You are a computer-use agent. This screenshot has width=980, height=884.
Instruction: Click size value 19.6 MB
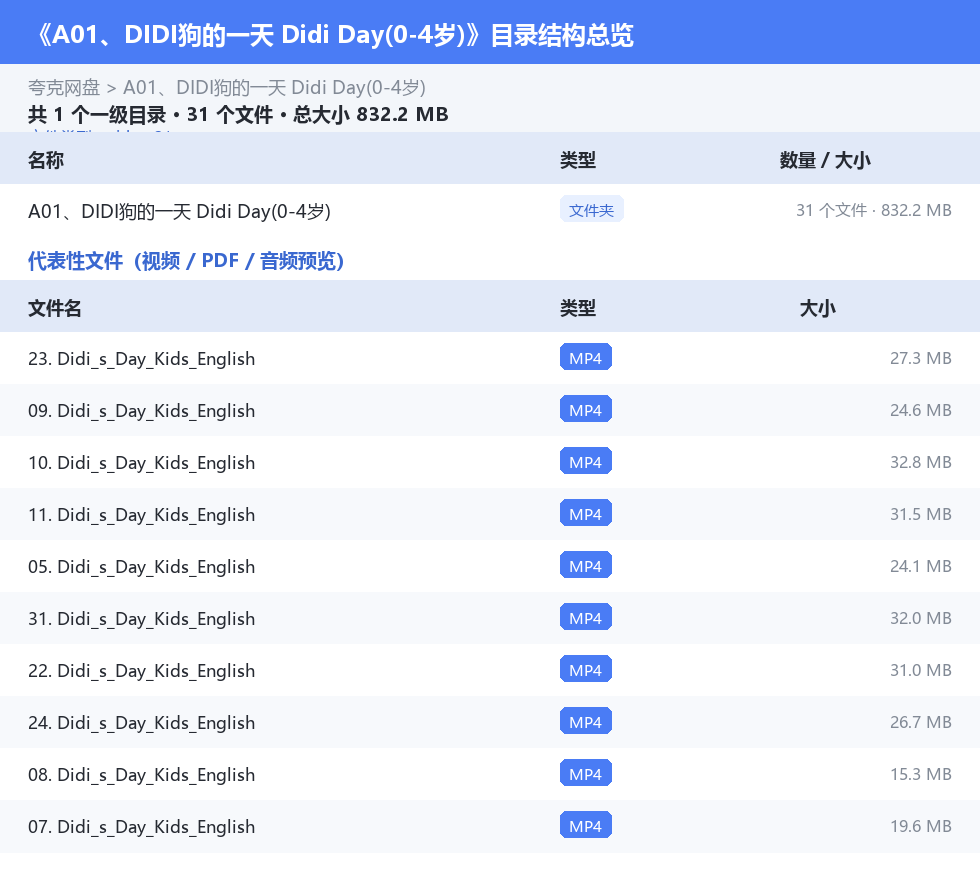click(x=921, y=825)
